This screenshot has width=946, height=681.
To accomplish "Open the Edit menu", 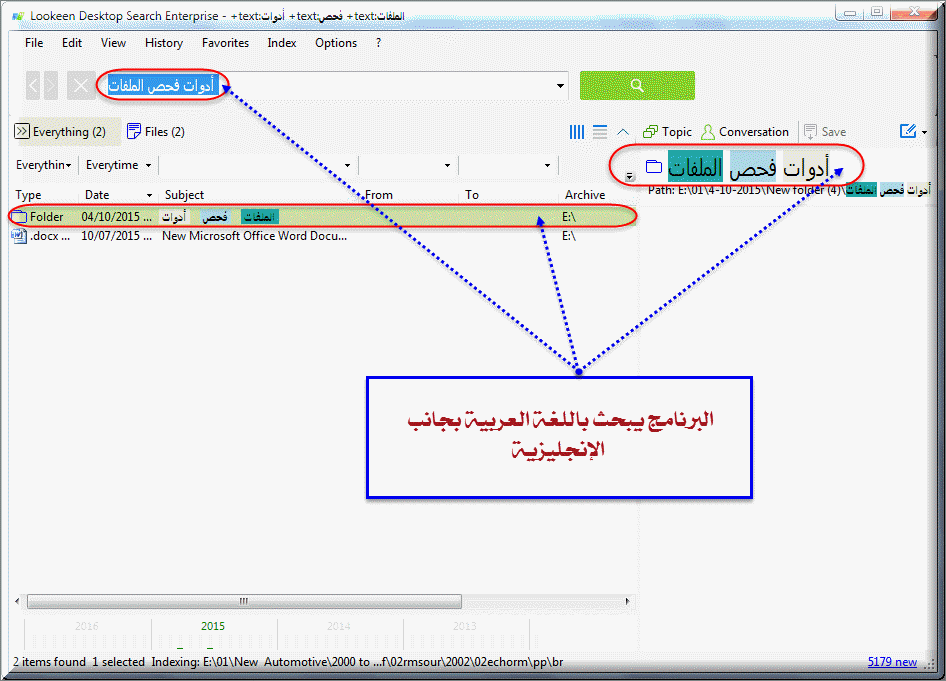I will tap(72, 43).
